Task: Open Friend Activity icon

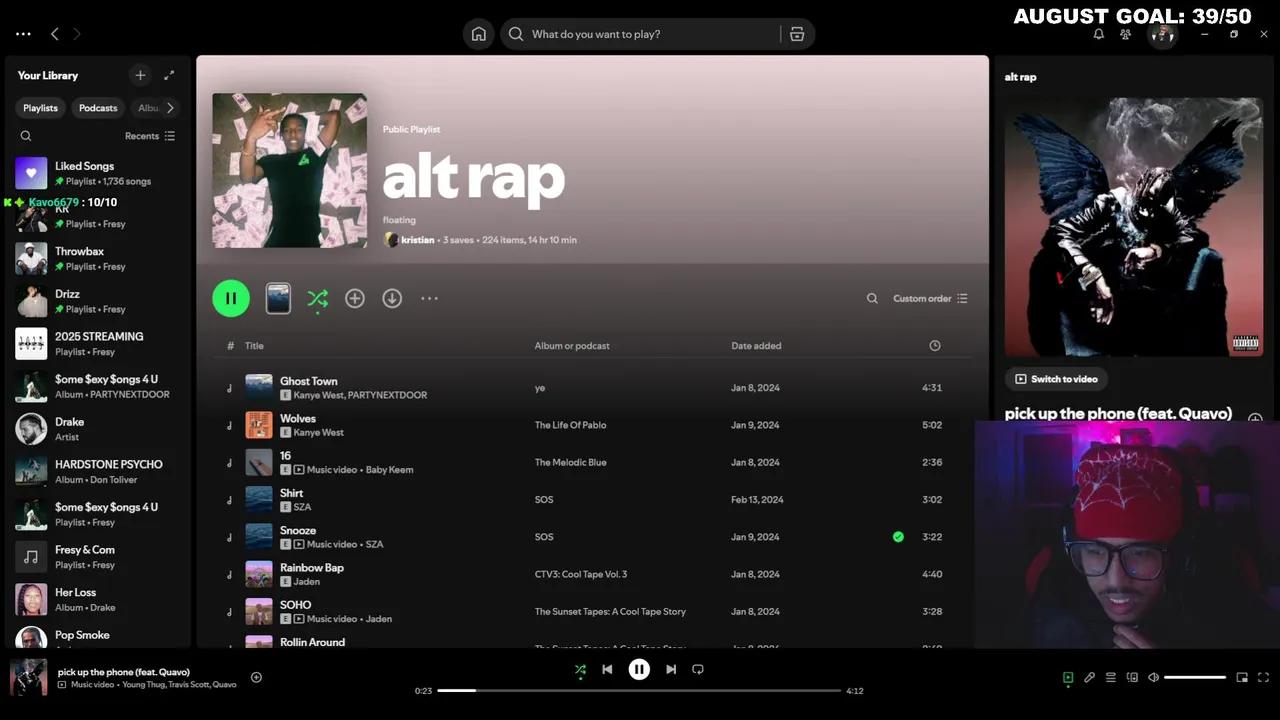Action: [1126, 34]
